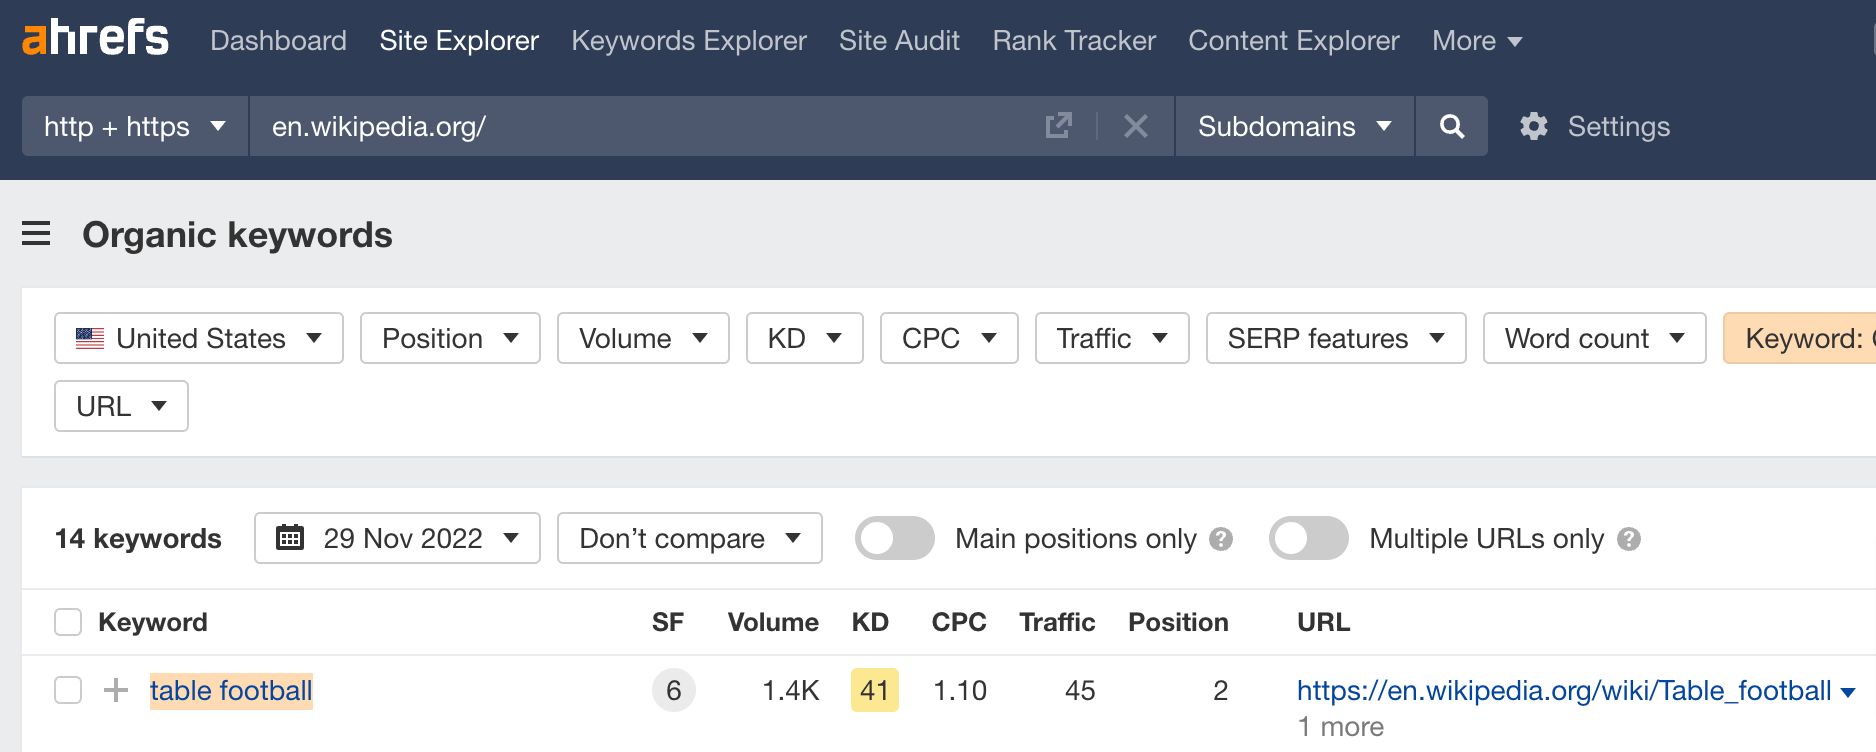Open Rank Tracker
The image size is (1876, 752).
point(1074,40)
